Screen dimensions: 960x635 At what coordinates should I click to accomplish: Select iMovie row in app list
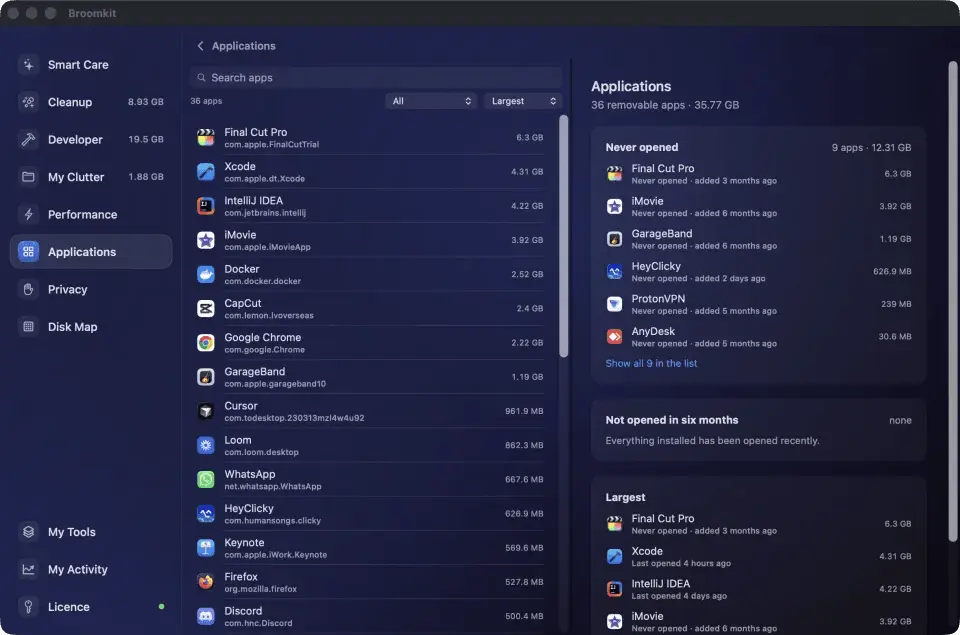370,241
